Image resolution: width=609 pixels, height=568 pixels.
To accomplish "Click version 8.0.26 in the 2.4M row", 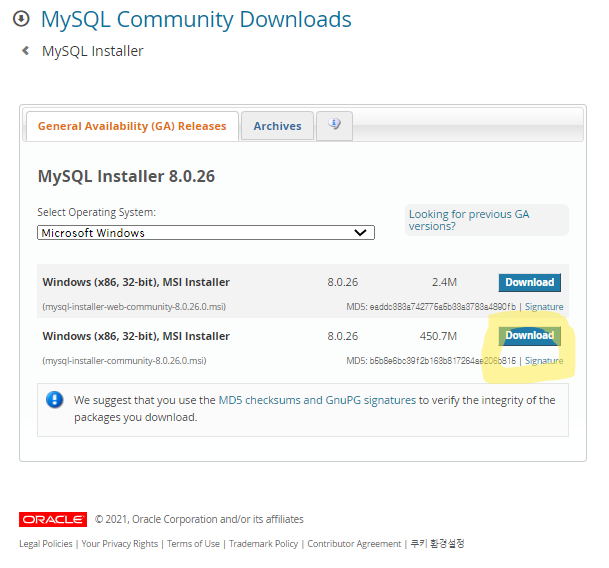I will coord(343,282).
